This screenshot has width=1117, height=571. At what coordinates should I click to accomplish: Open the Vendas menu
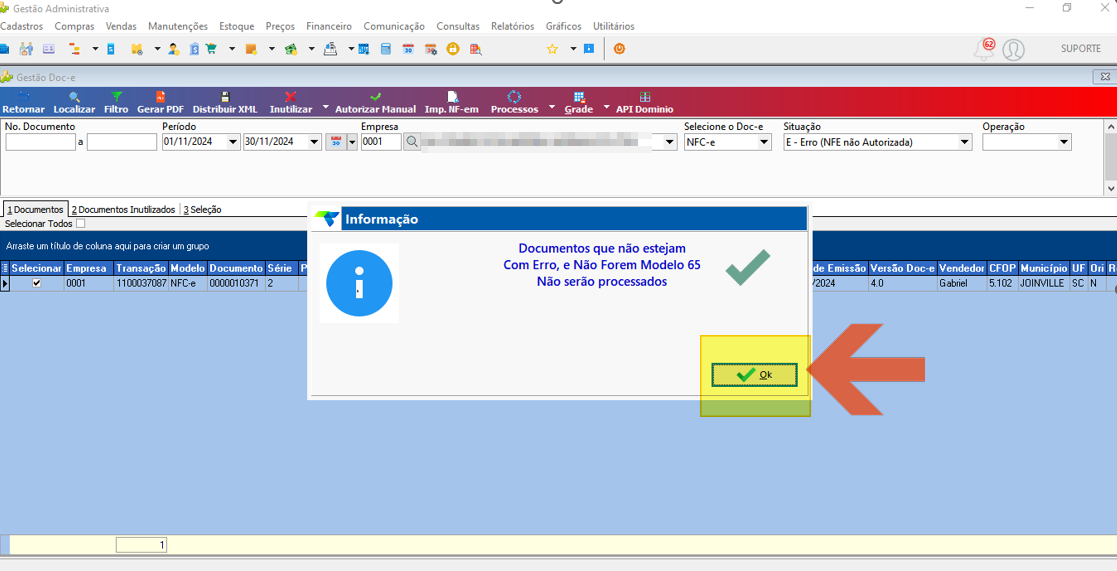tap(120, 26)
